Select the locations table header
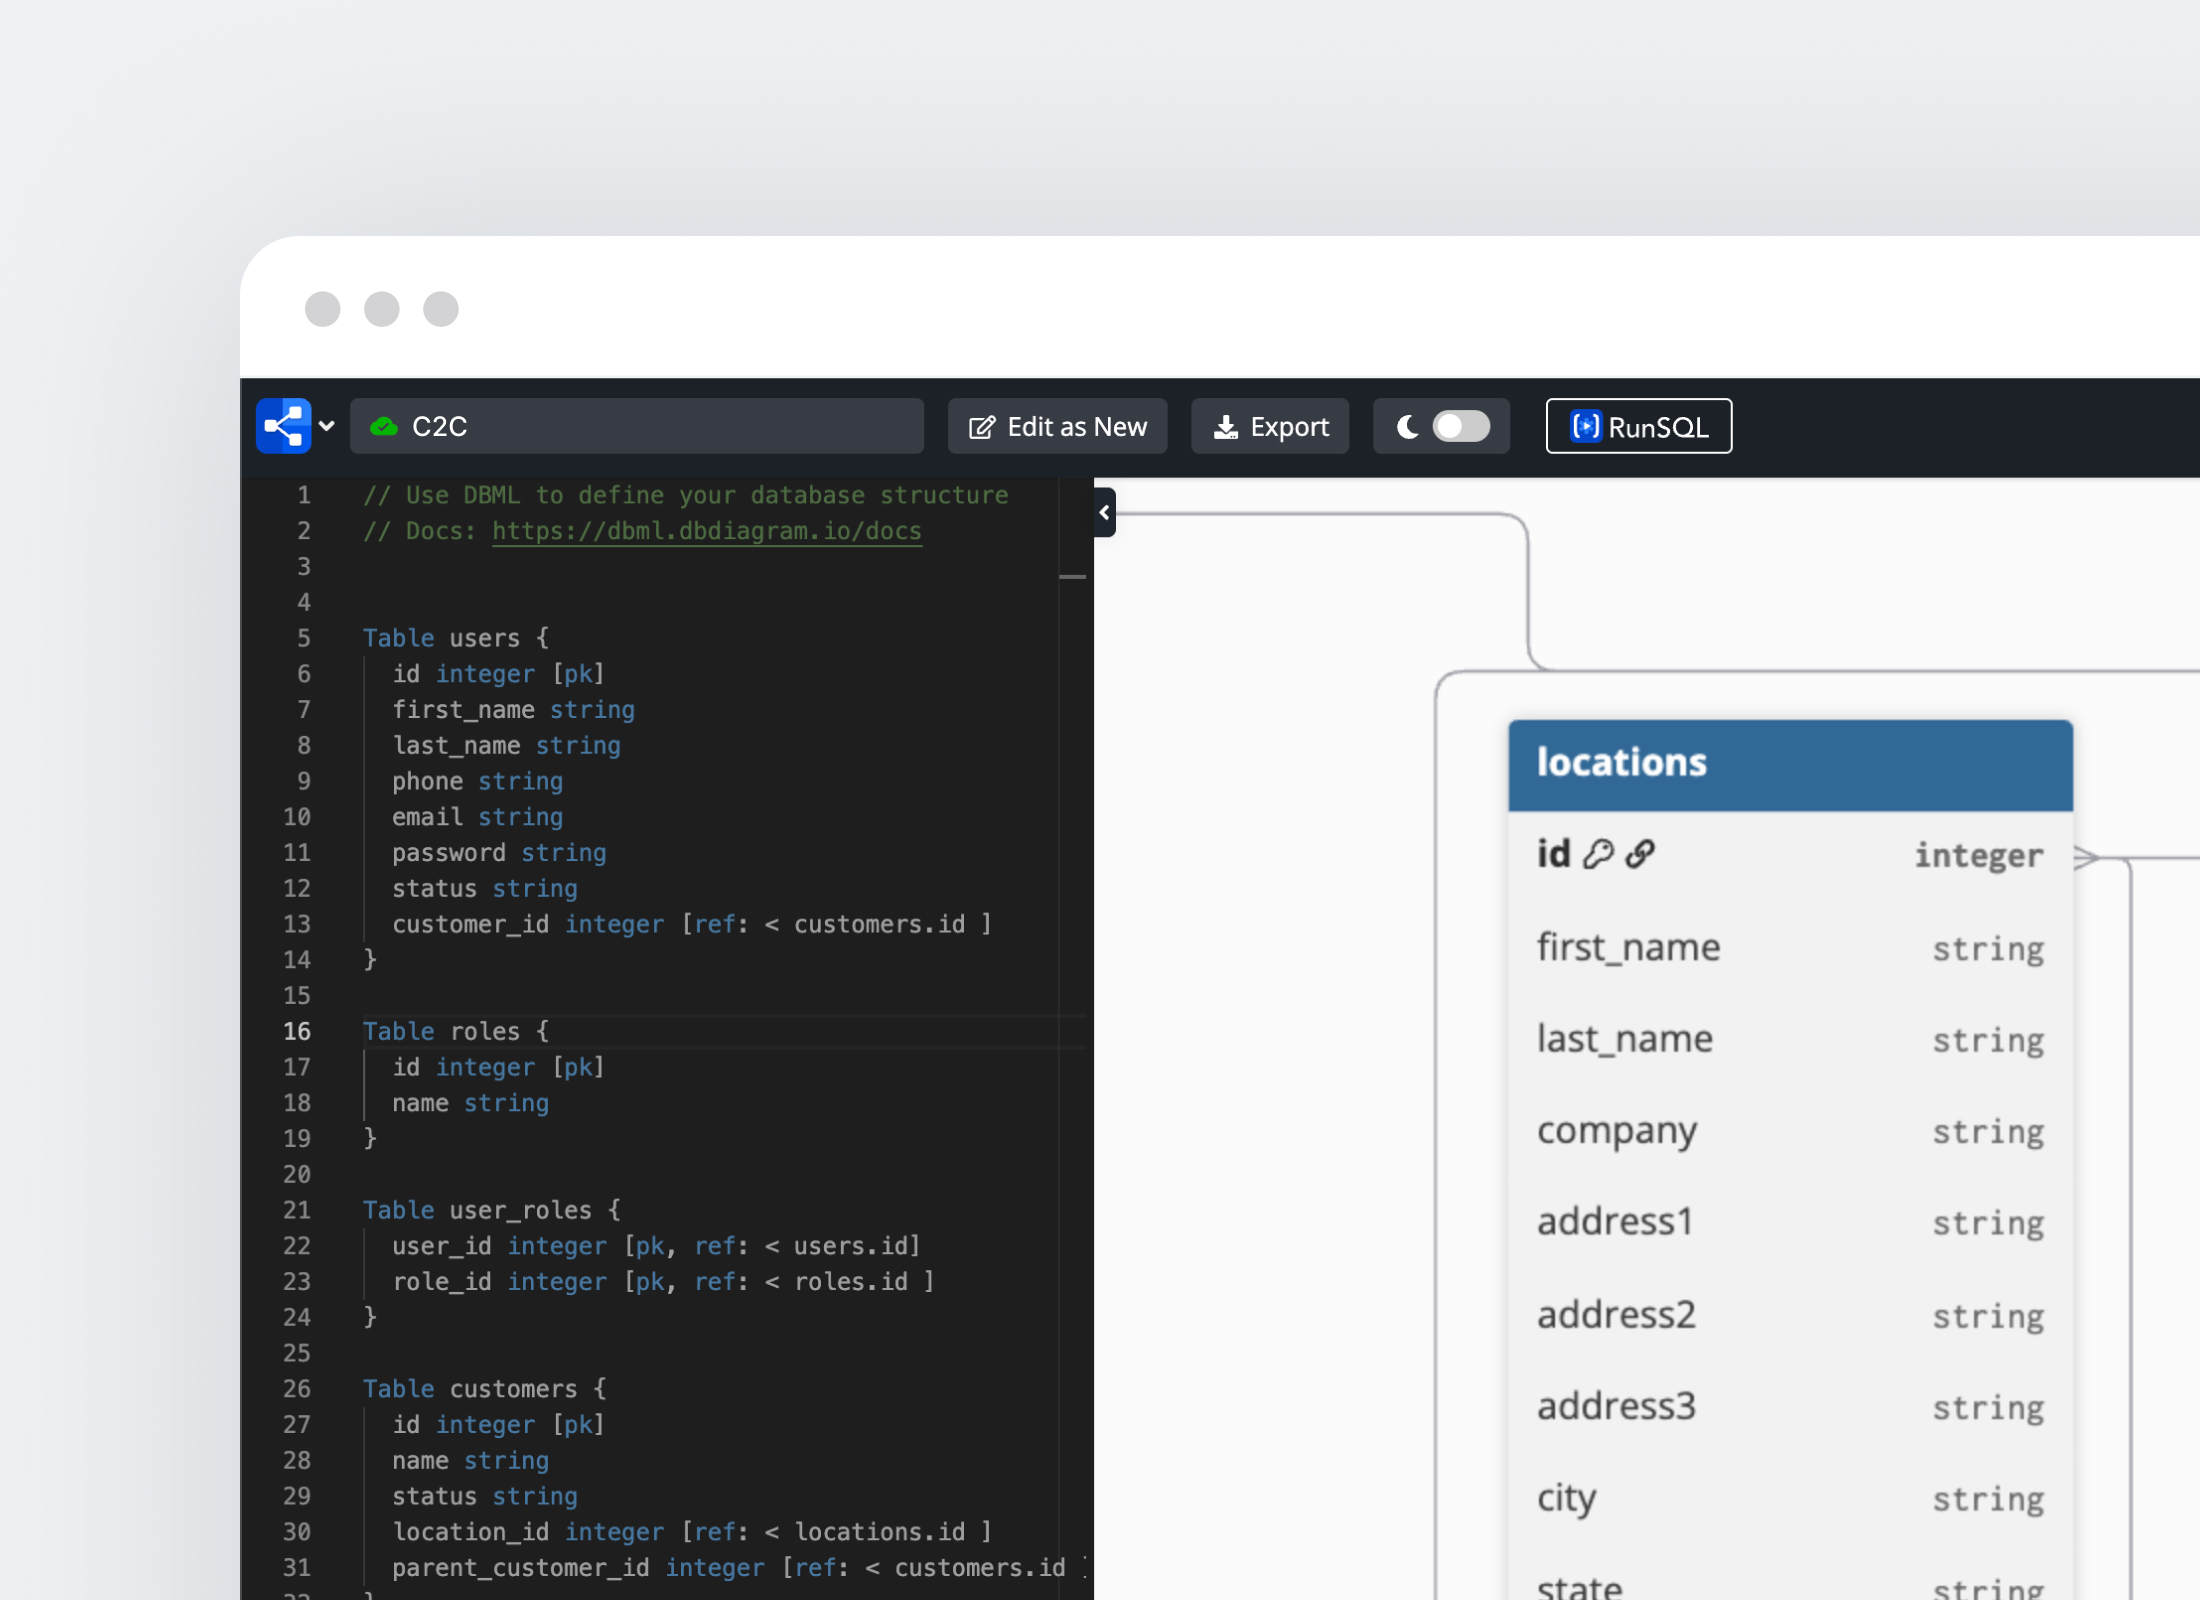2200x1600 pixels. (x=1789, y=764)
